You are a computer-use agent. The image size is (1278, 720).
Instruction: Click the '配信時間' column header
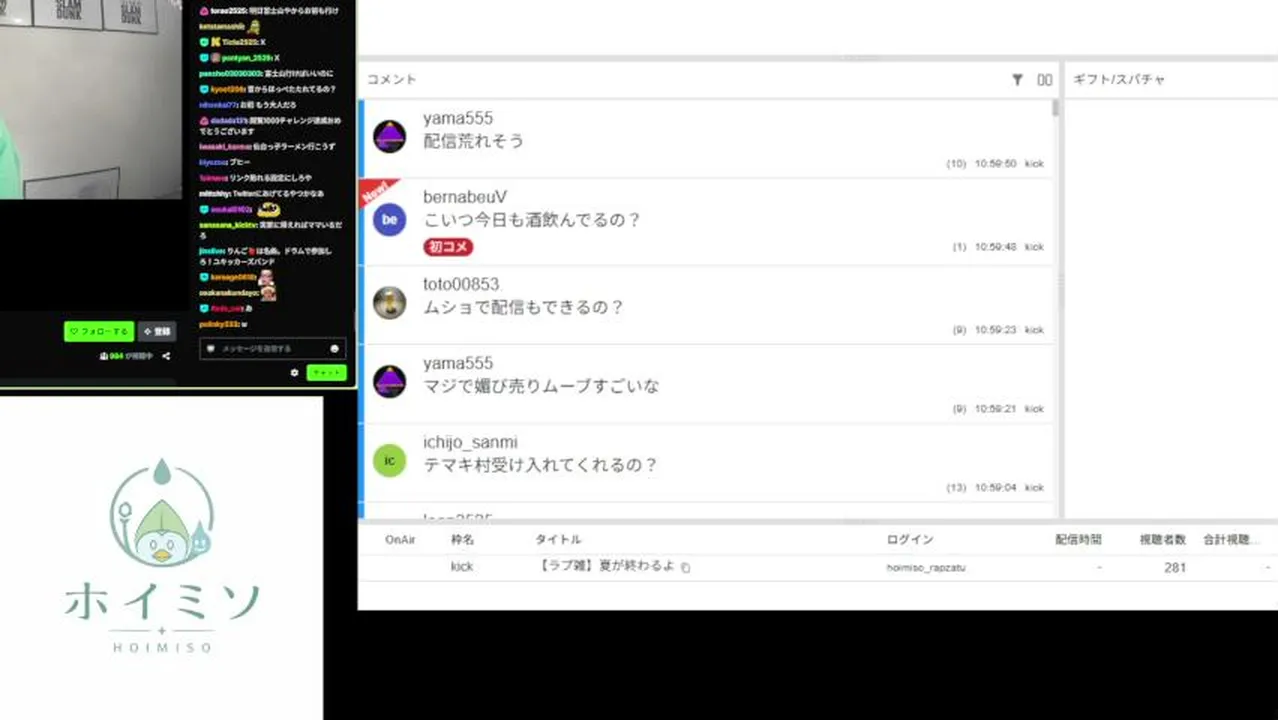1079,539
